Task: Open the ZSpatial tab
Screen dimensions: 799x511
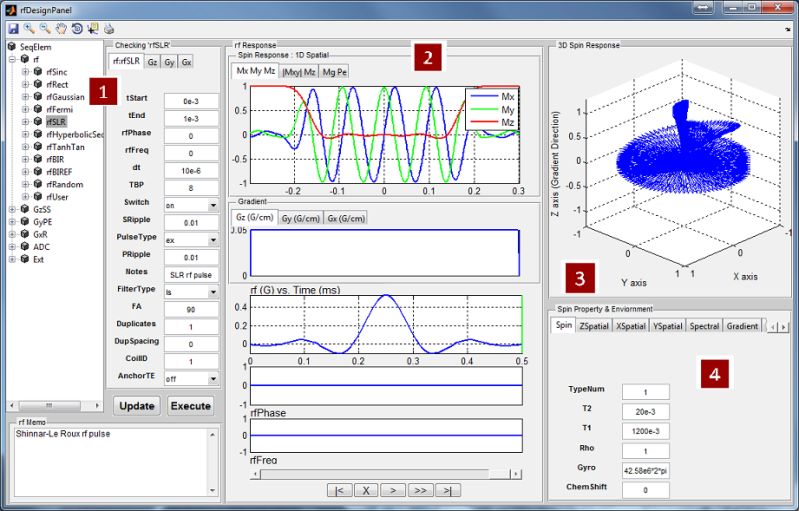Action: pyautogui.click(x=594, y=326)
